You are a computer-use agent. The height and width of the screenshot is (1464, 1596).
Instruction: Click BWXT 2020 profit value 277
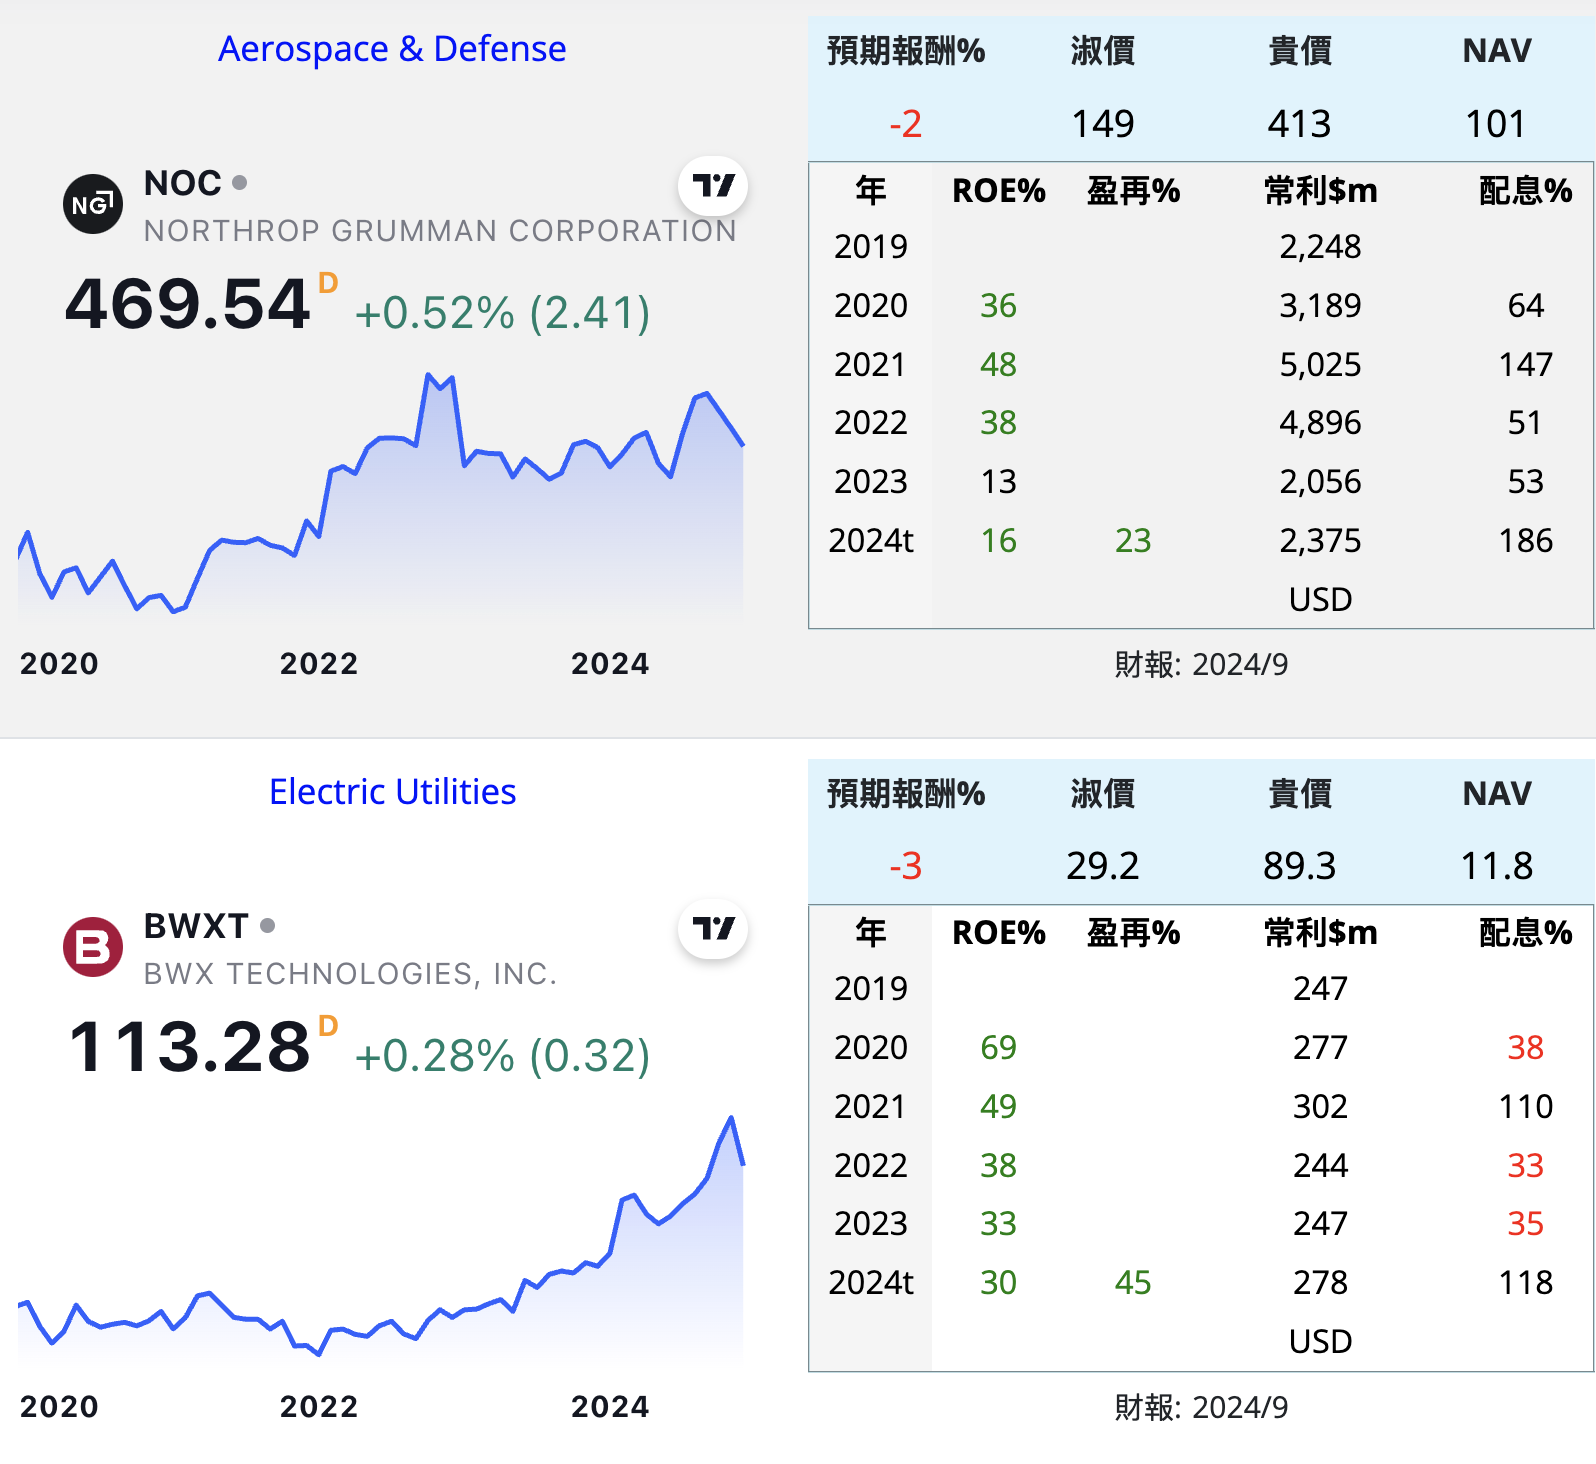[x=1321, y=1047]
